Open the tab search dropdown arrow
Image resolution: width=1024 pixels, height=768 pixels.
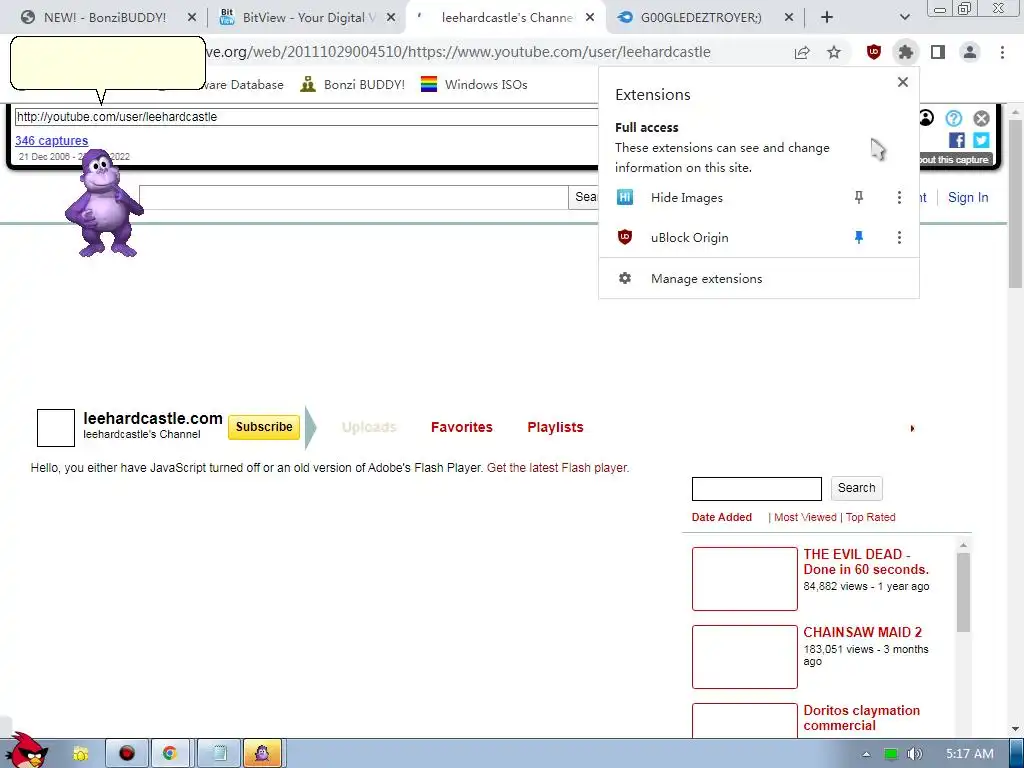pyautogui.click(x=904, y=18)
